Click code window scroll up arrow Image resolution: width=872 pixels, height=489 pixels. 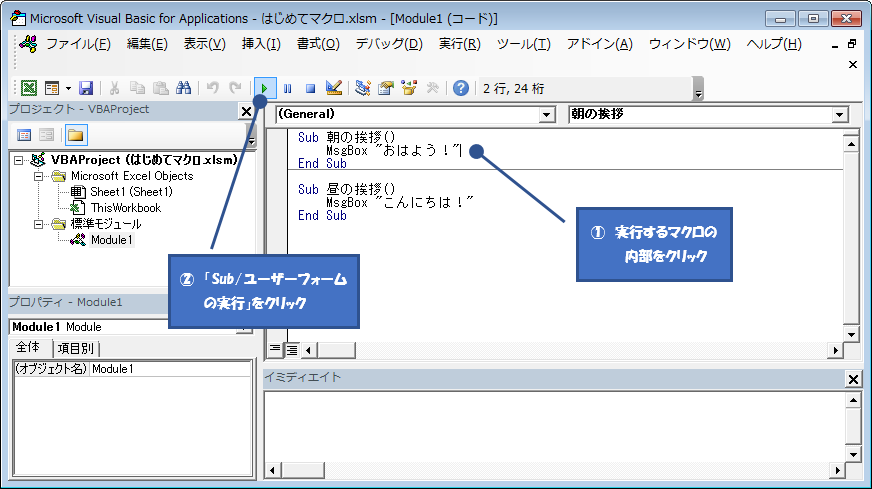click(851, 145)
